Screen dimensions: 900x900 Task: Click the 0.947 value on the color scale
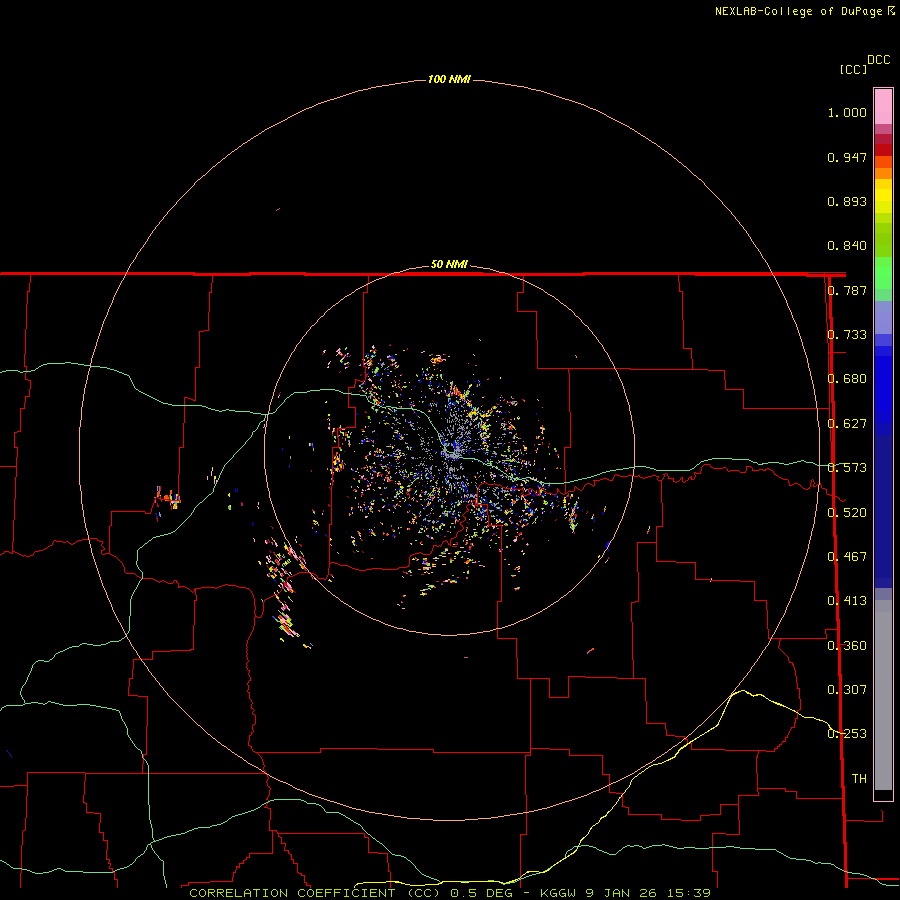point(847,157)
